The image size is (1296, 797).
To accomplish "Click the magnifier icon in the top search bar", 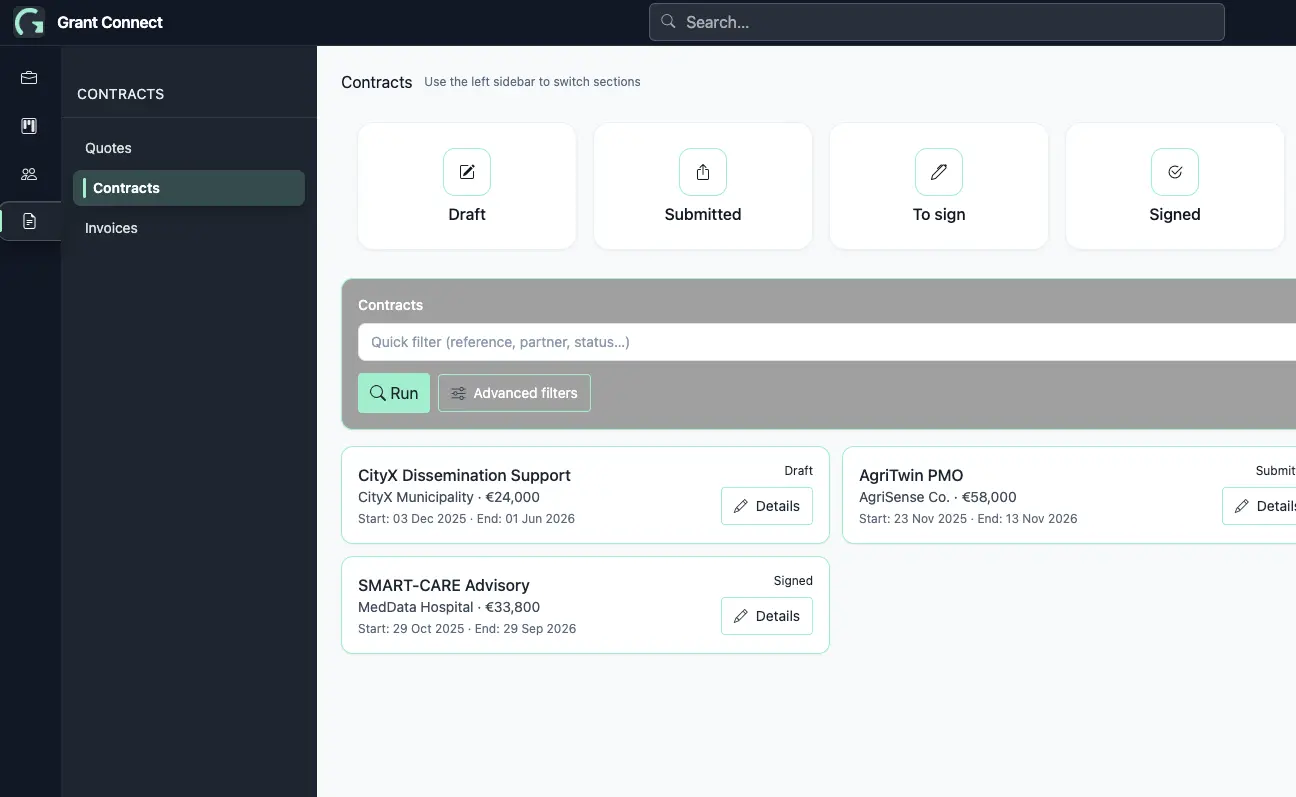I will [667, 21].
